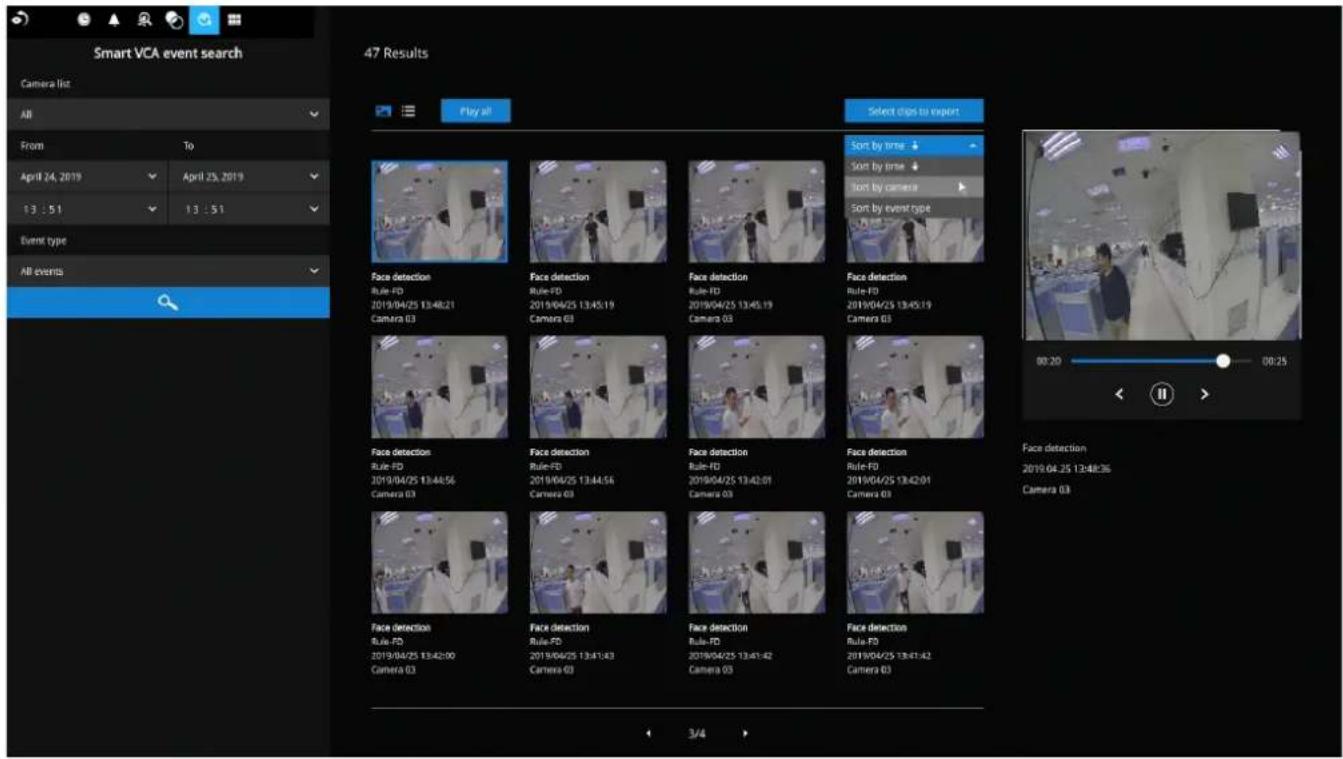Select thumbnail with timestamp 13:48:21
1343x759 pixels.
click(439, 212)
